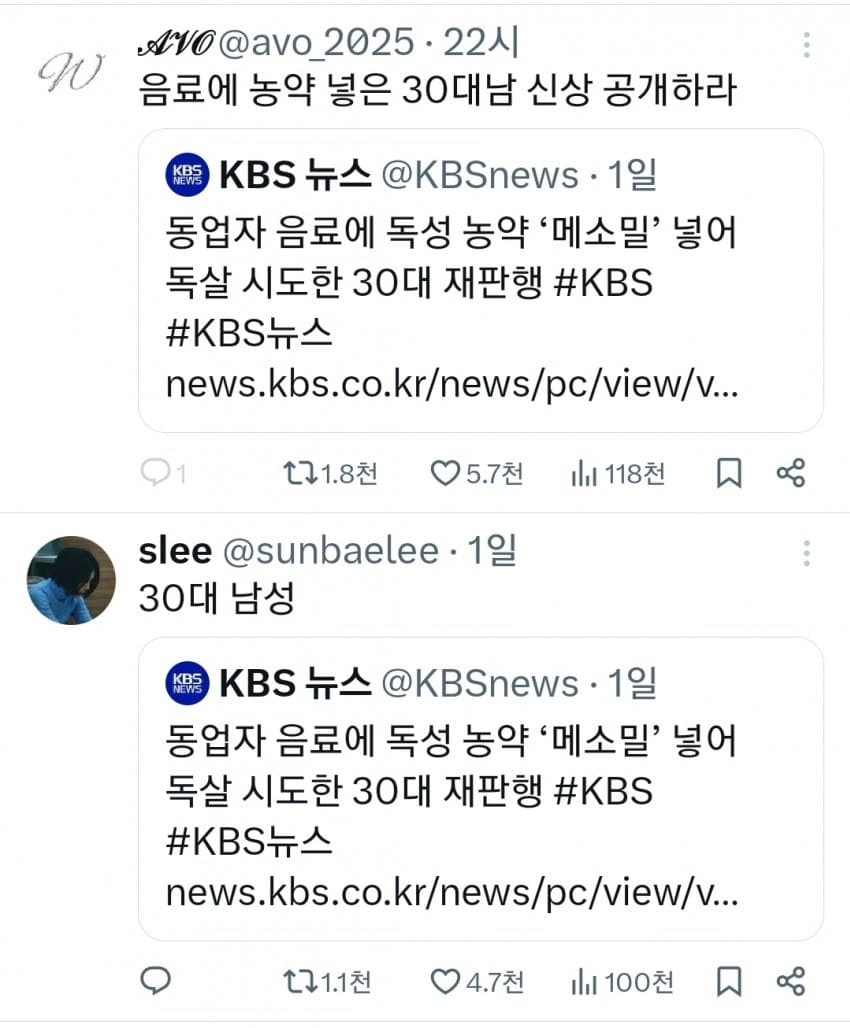Like the avo_2025 tweet
This screenshot has height=1028, width=850.
tap(444, 473)
